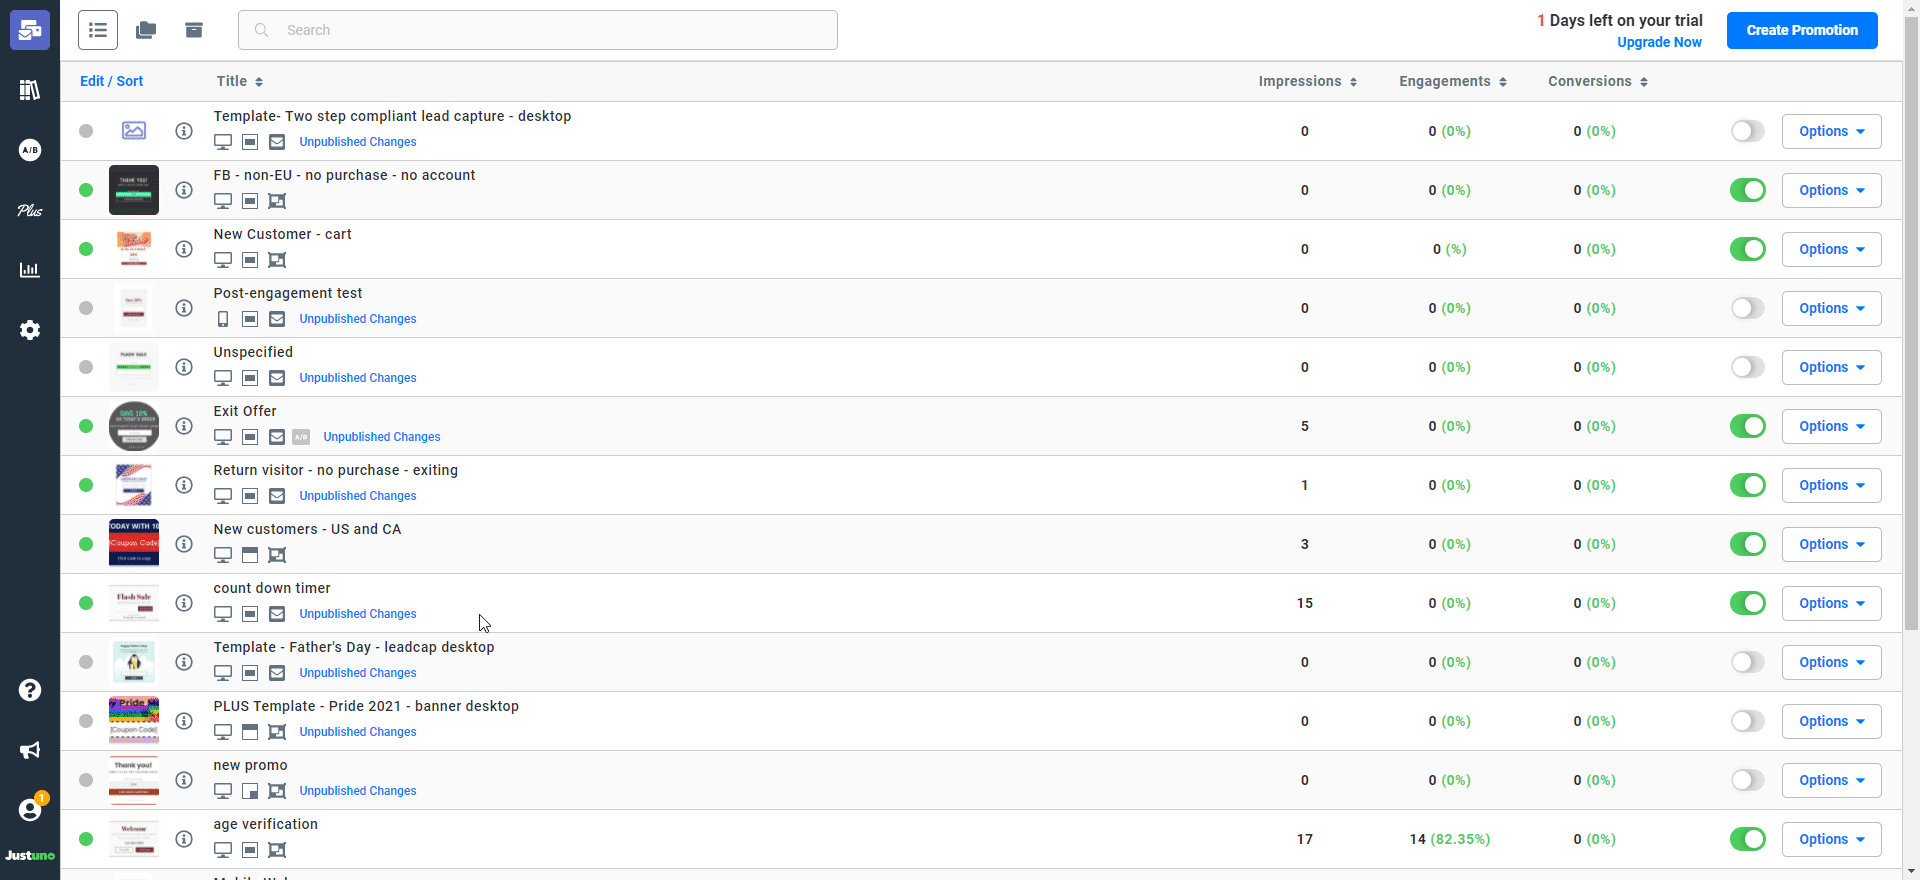The height and width of the screenshot is (880, 1920).
Task: Click desktop icon under FB - non-EU promotion
Action: pyautogui.click(x=223, y=201)
